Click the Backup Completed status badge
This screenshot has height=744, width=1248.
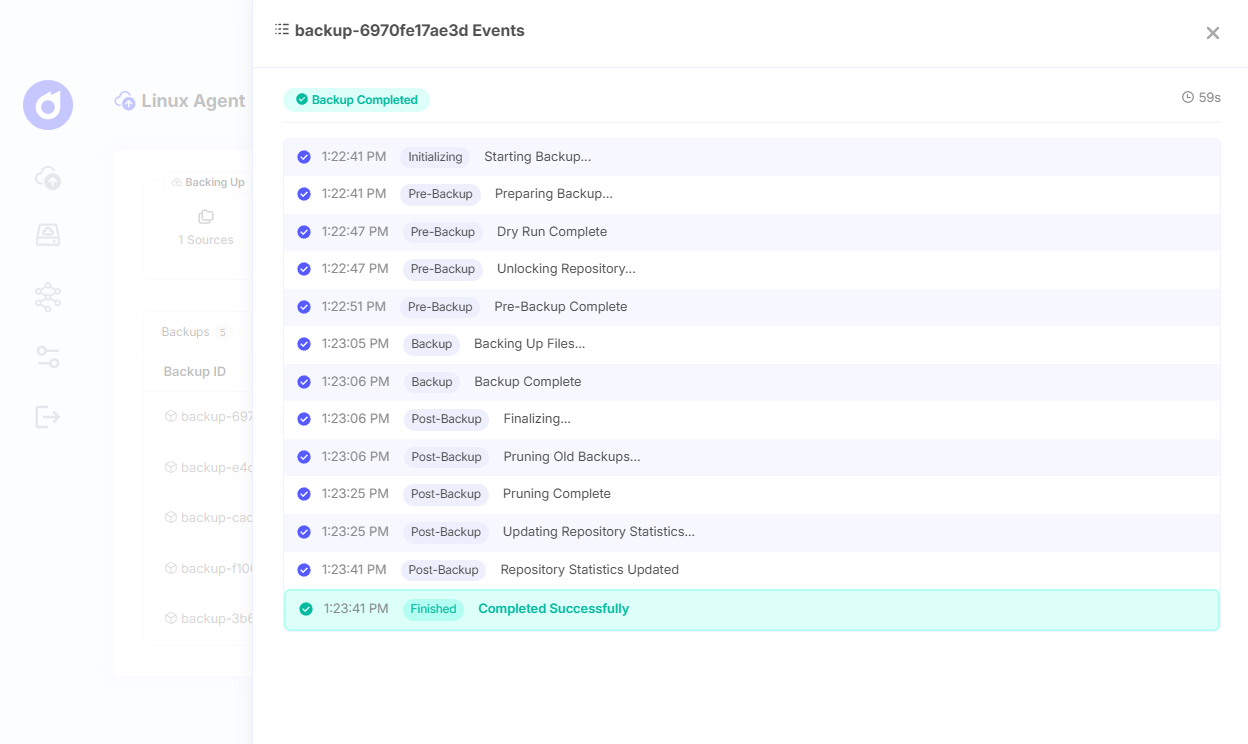pos(356,100)
